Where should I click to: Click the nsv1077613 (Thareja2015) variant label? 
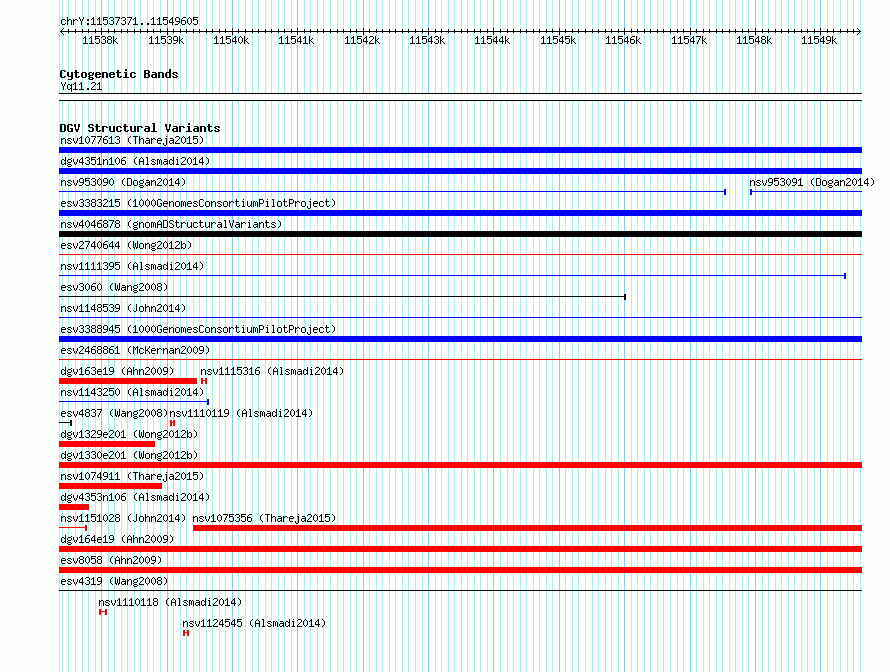(132, 140)
